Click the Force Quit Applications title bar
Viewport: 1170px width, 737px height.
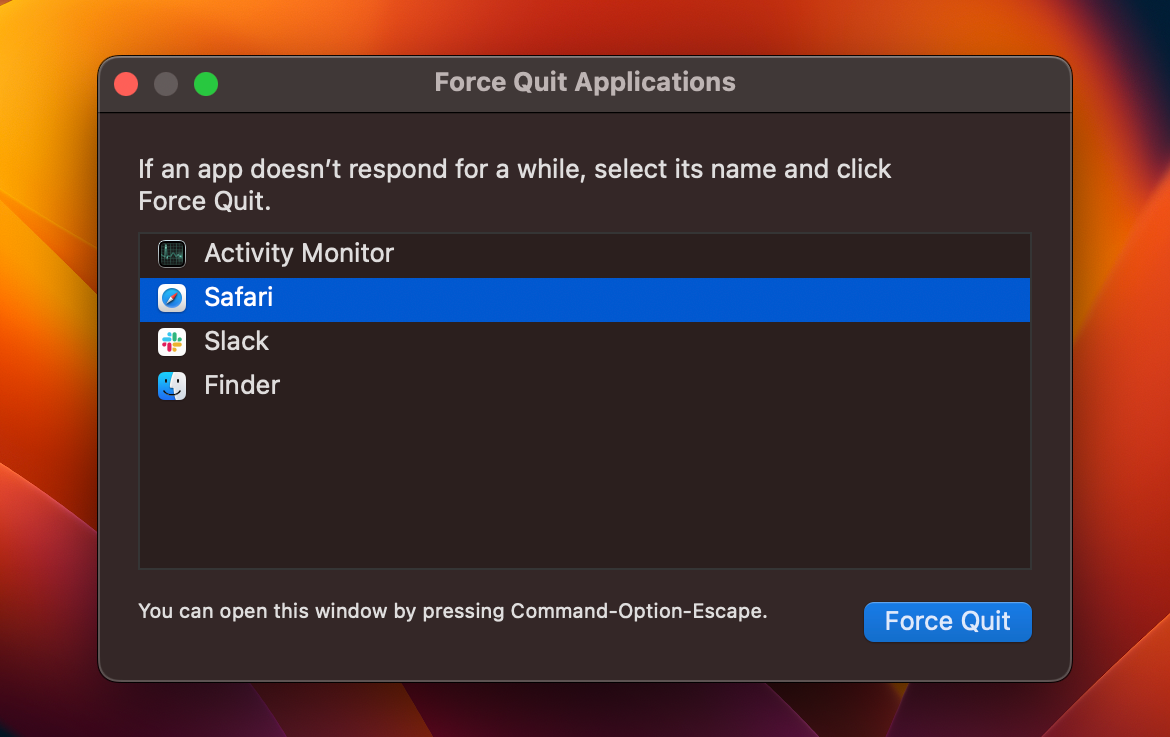[584, 82]
